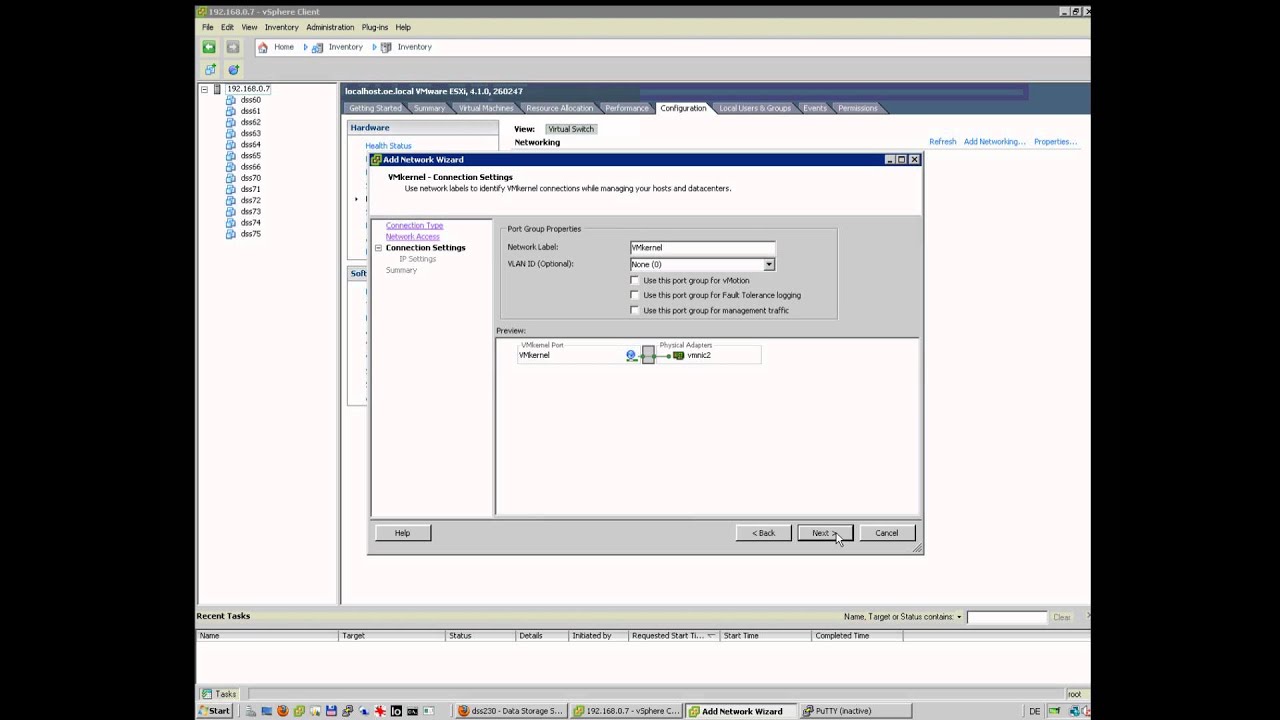
Task: Select the 192.168.0.7 host in tree
Action: pyautogui.click(x=248, y=89)
